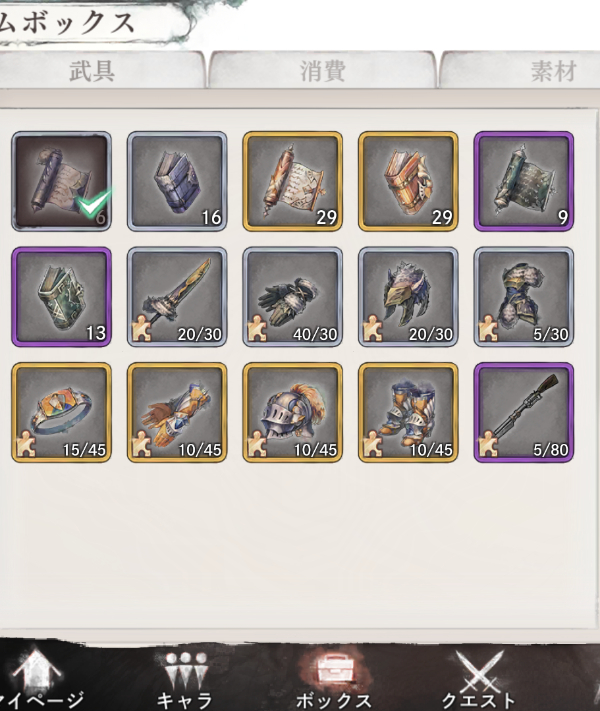600x711 pixels.
Task: Select the purple-framed green scroll with 9
Action: coord(524,181)
